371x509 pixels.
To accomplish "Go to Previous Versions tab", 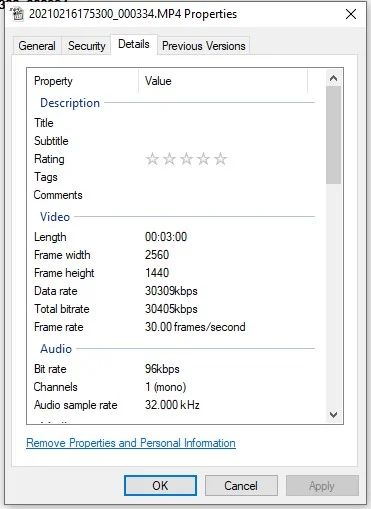I will pyautogui.click(x=204, y=46).
